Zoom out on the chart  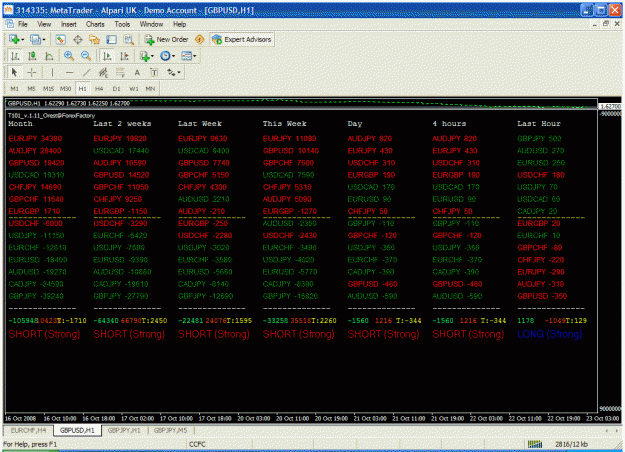86,56
